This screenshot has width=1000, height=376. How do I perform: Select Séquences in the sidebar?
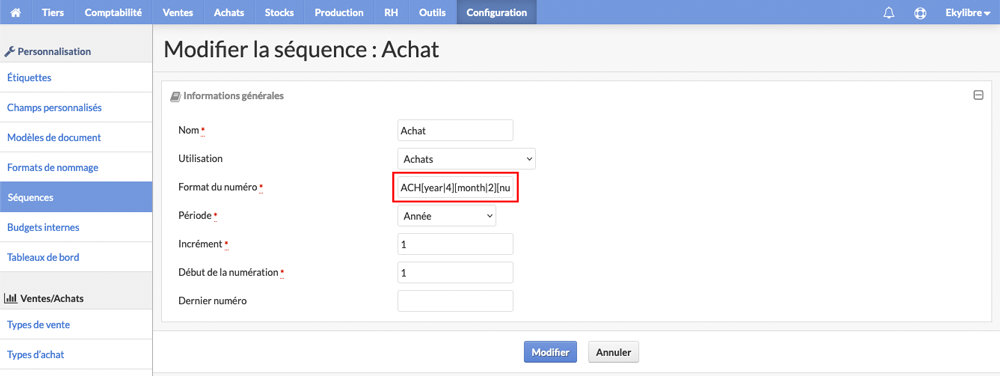76,198
